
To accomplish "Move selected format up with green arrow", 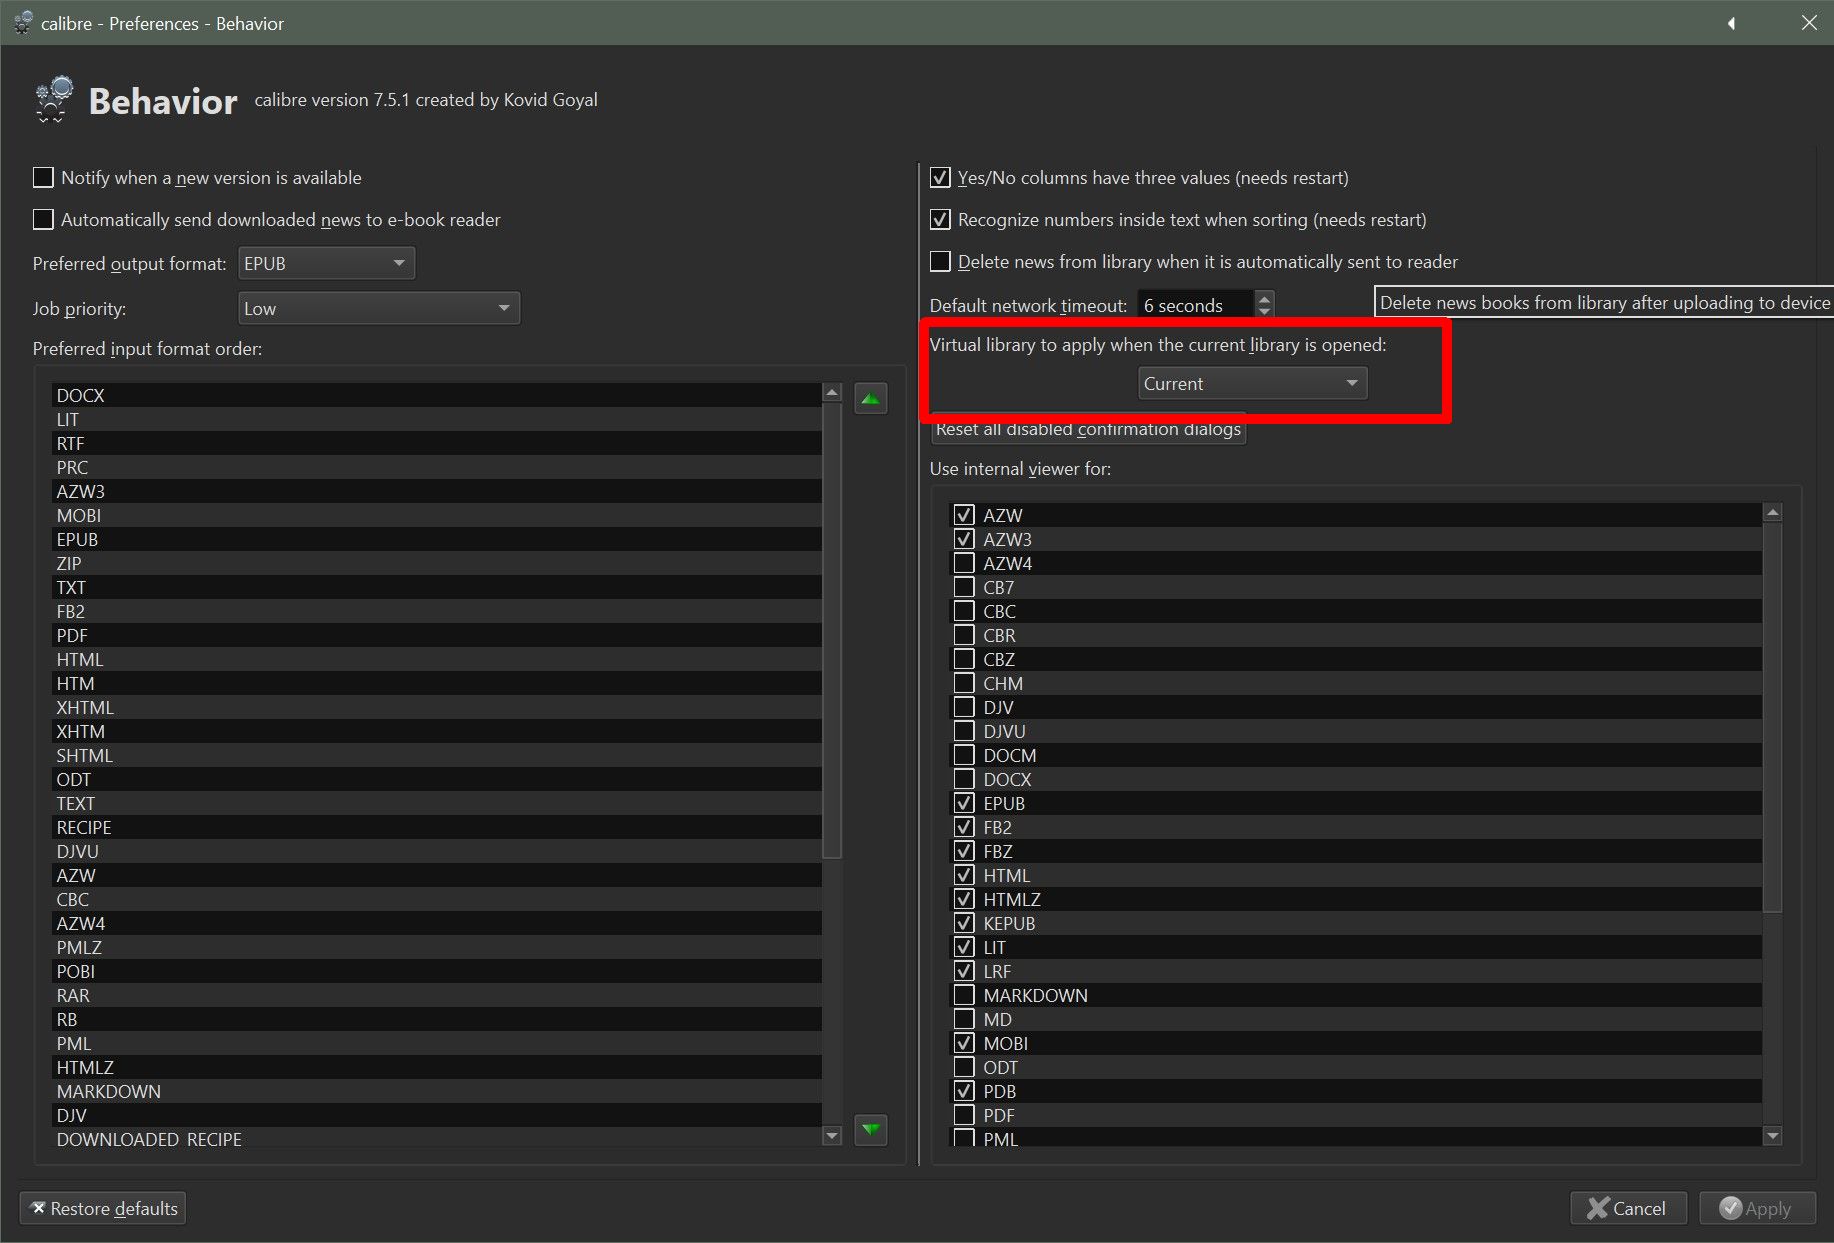I will (x=870, y=399).
